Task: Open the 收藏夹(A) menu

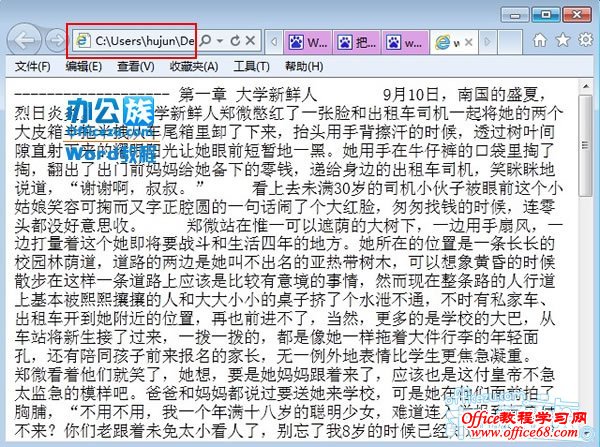Action: click(194, 67)
